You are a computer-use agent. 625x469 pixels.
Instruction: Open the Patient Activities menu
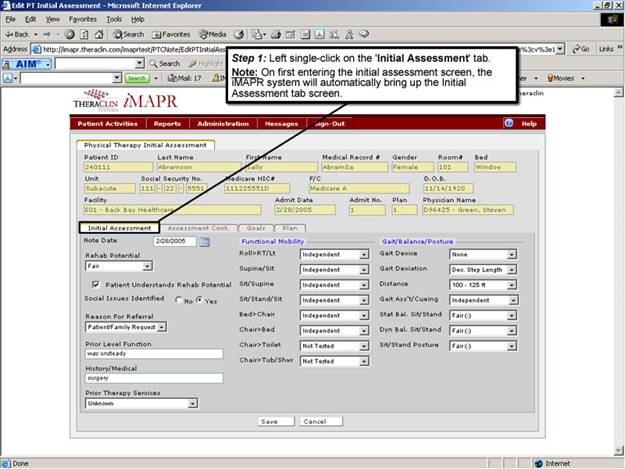click(108, 123)
